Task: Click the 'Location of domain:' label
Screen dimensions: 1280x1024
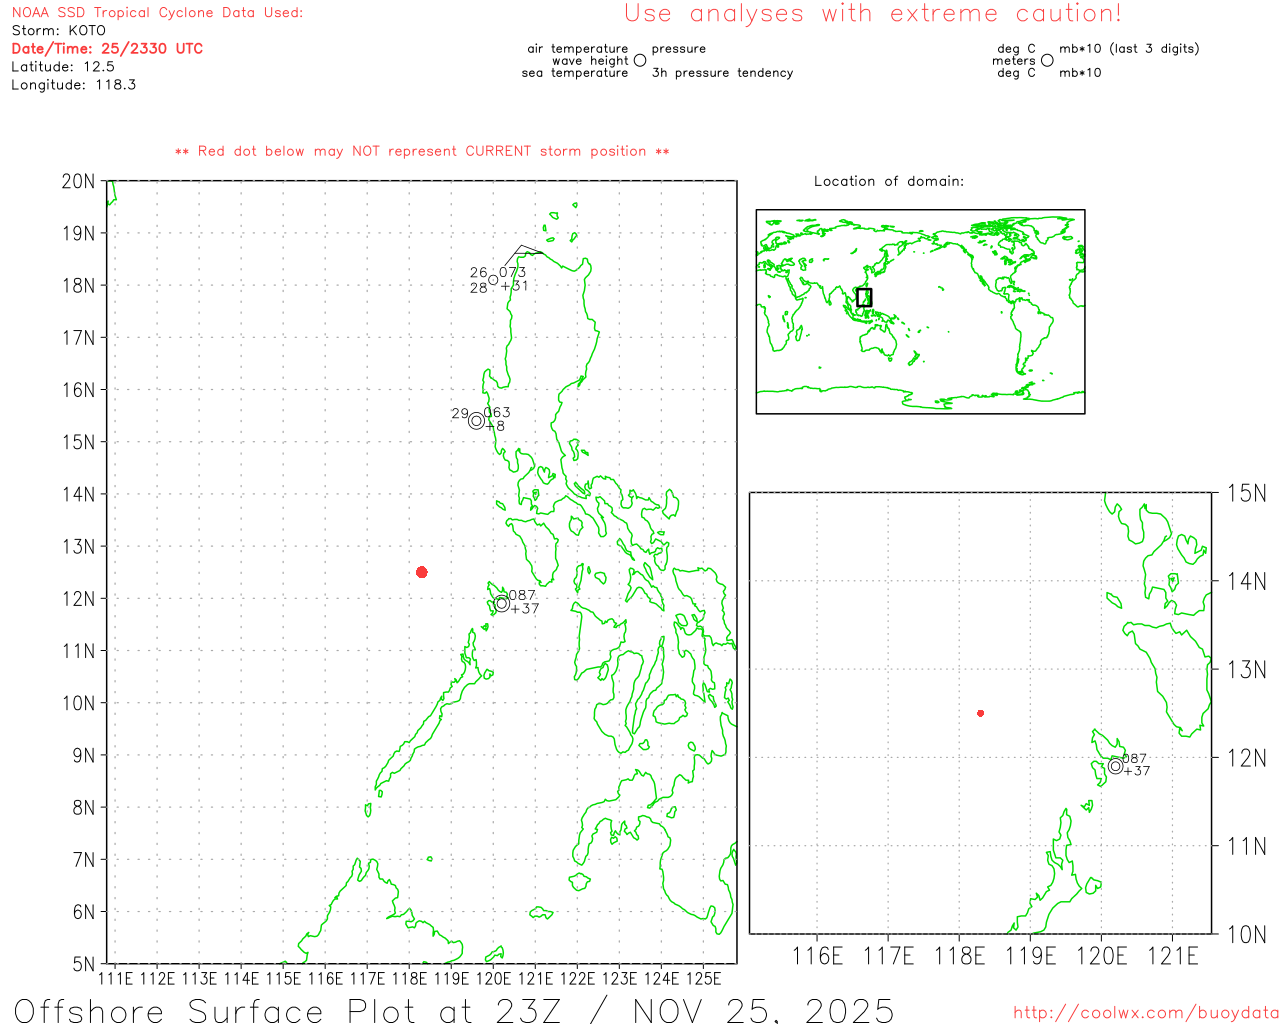Action: click(x=889, y=181)
